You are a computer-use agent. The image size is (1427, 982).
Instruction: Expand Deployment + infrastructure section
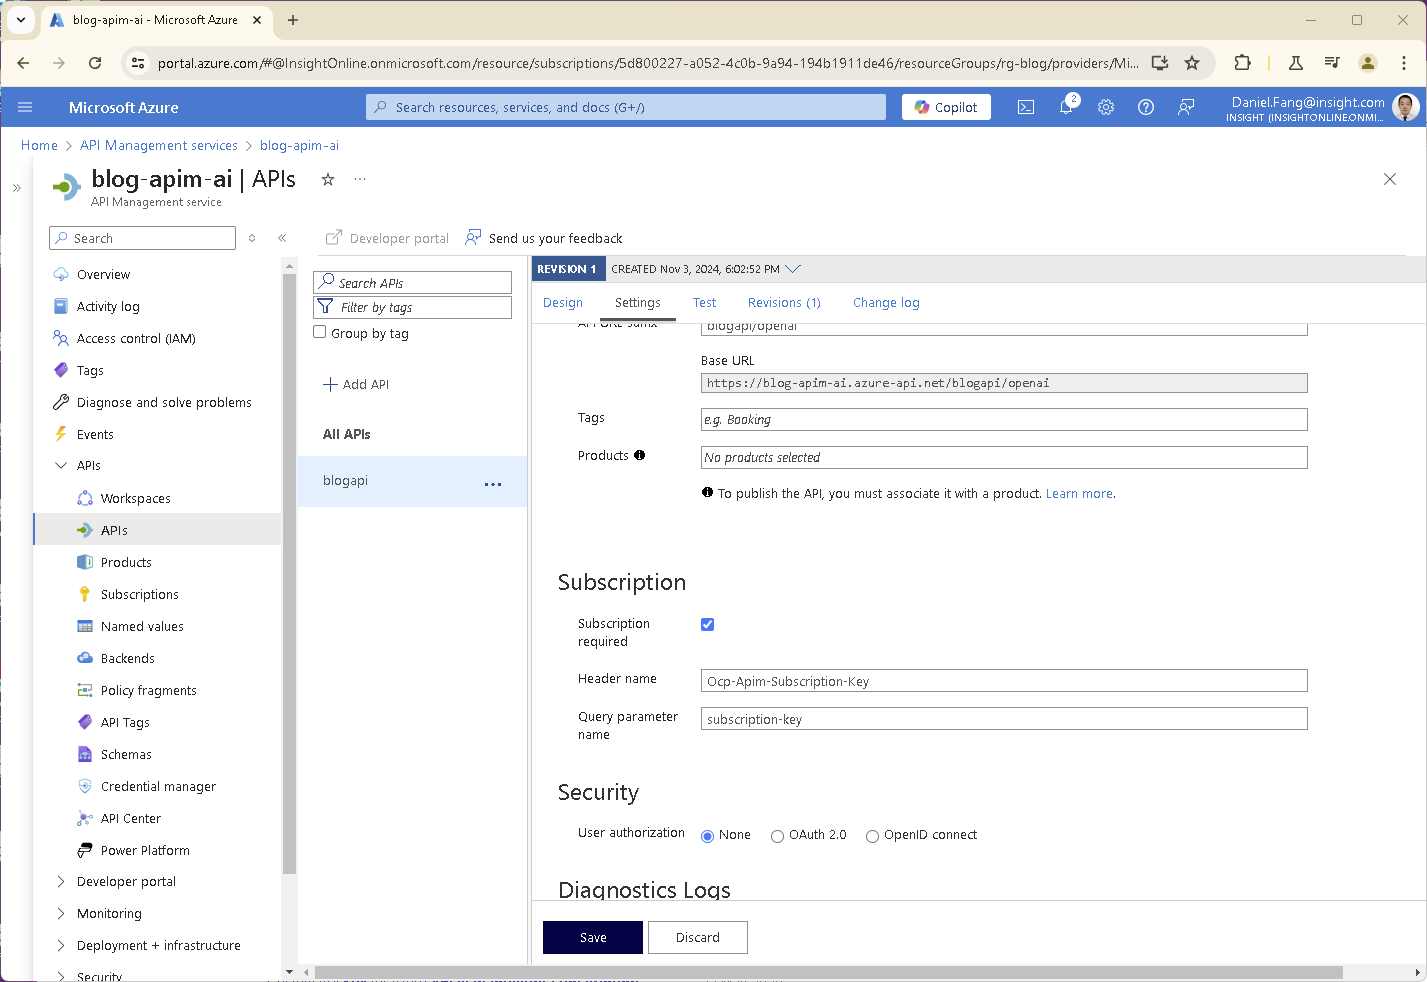coord(61,945)
